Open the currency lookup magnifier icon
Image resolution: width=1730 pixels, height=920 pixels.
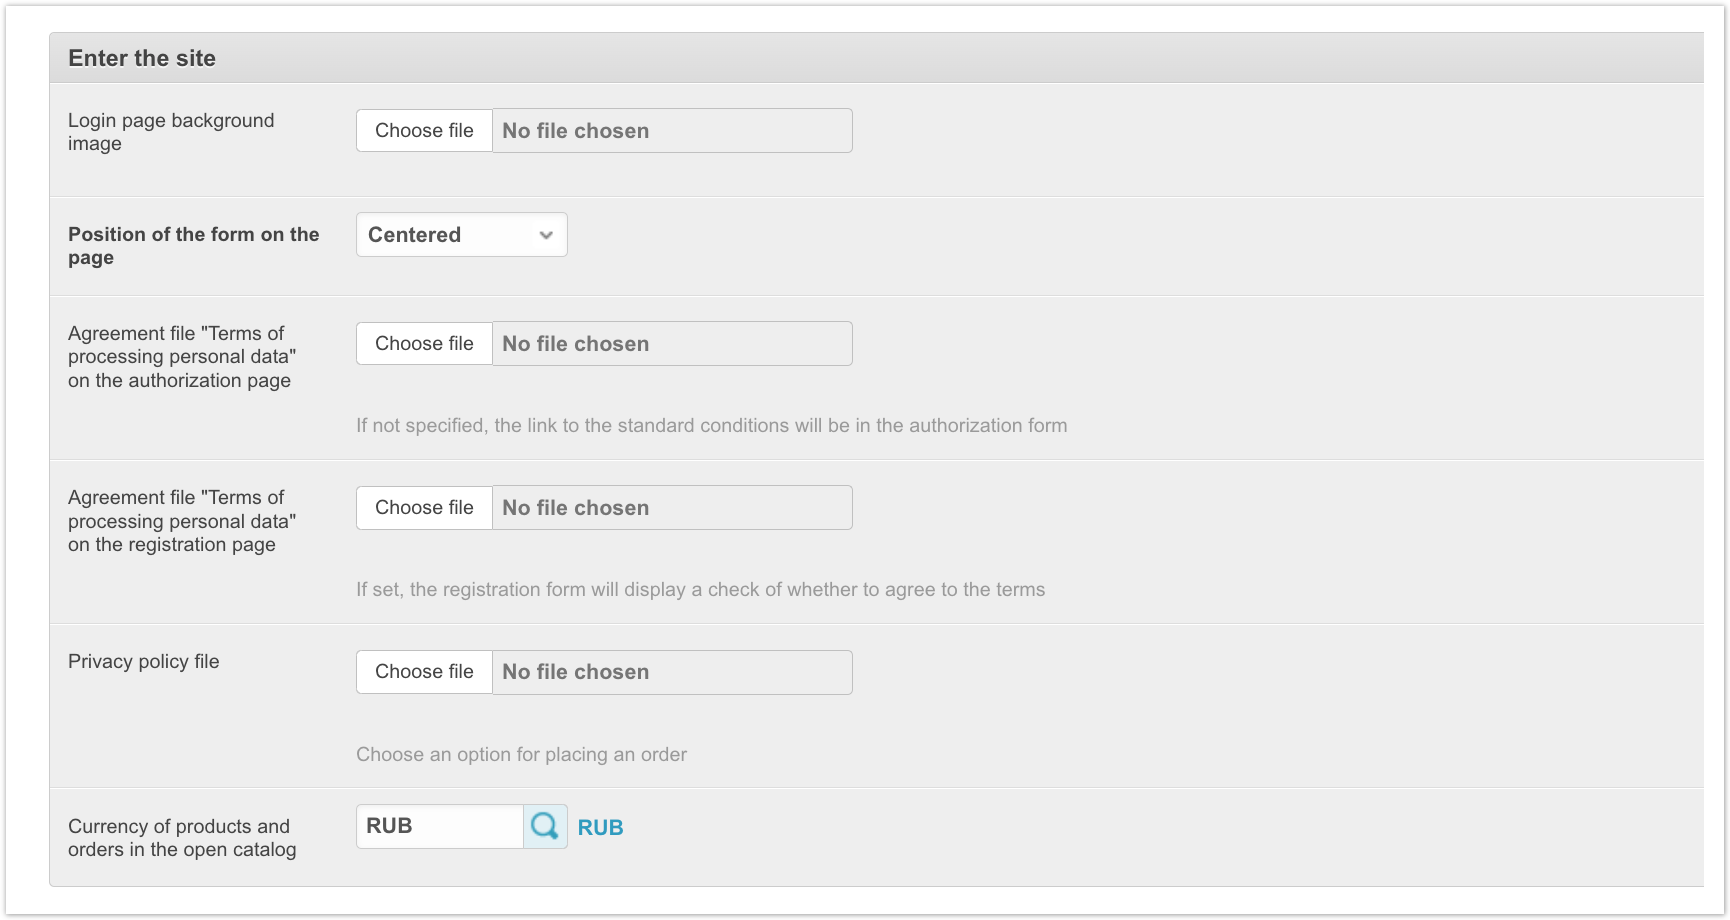545,827
